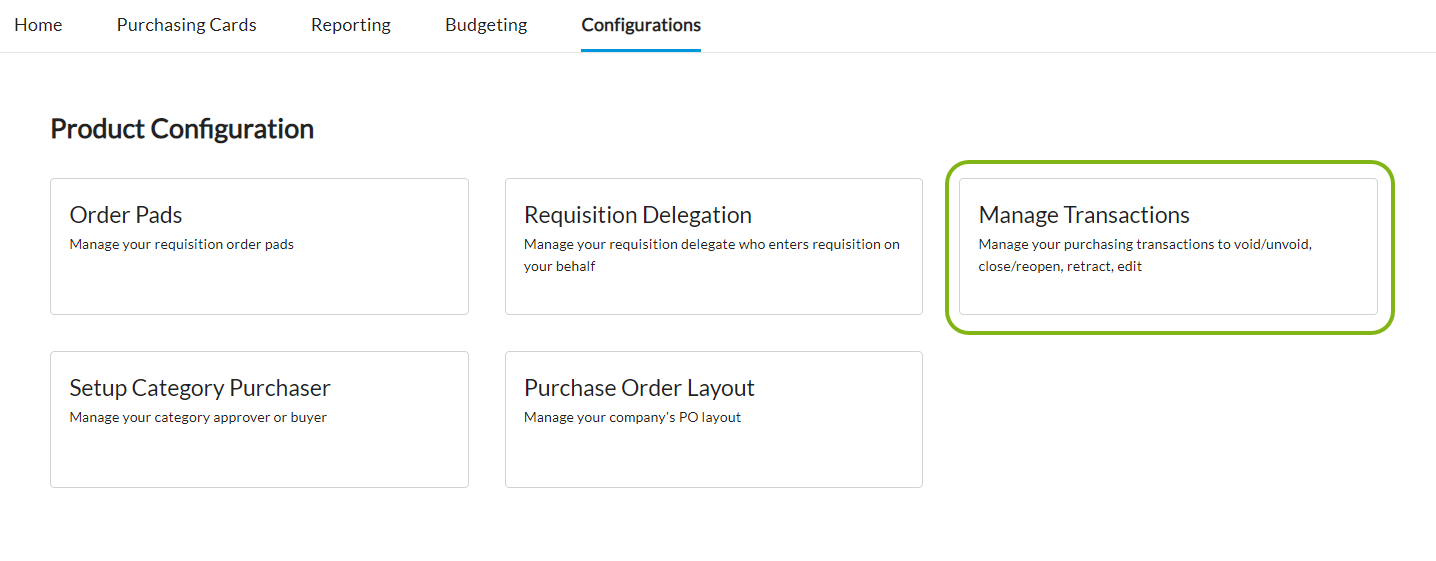Image resolution: width=1436 pixels, height=561 pixels.
Task: Go to the Home tab
Action: point(38,25)
